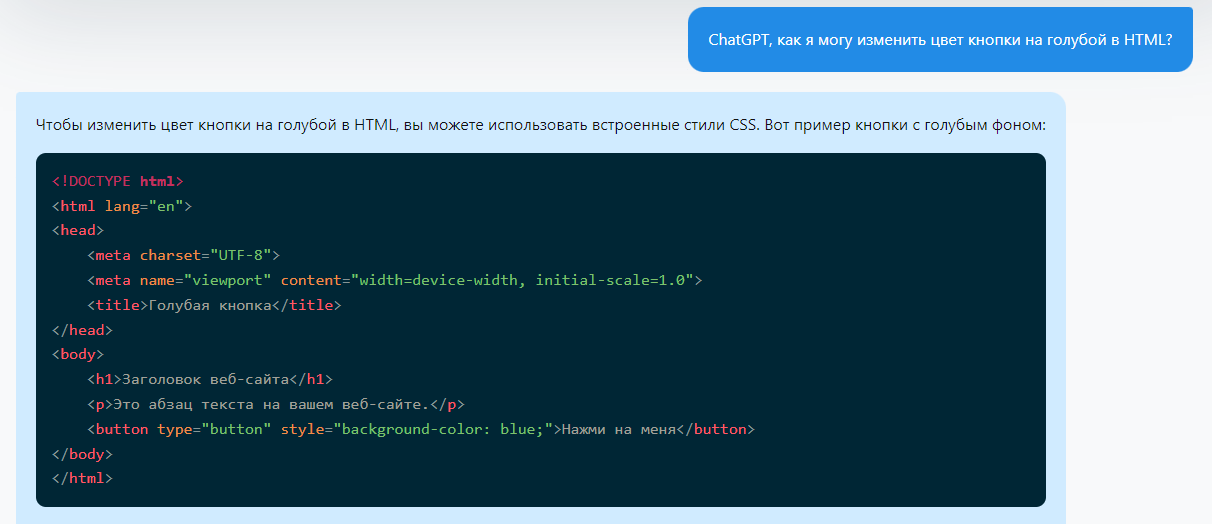
Task: Select the meta charset="UTF-8" line
Action: 184,255
